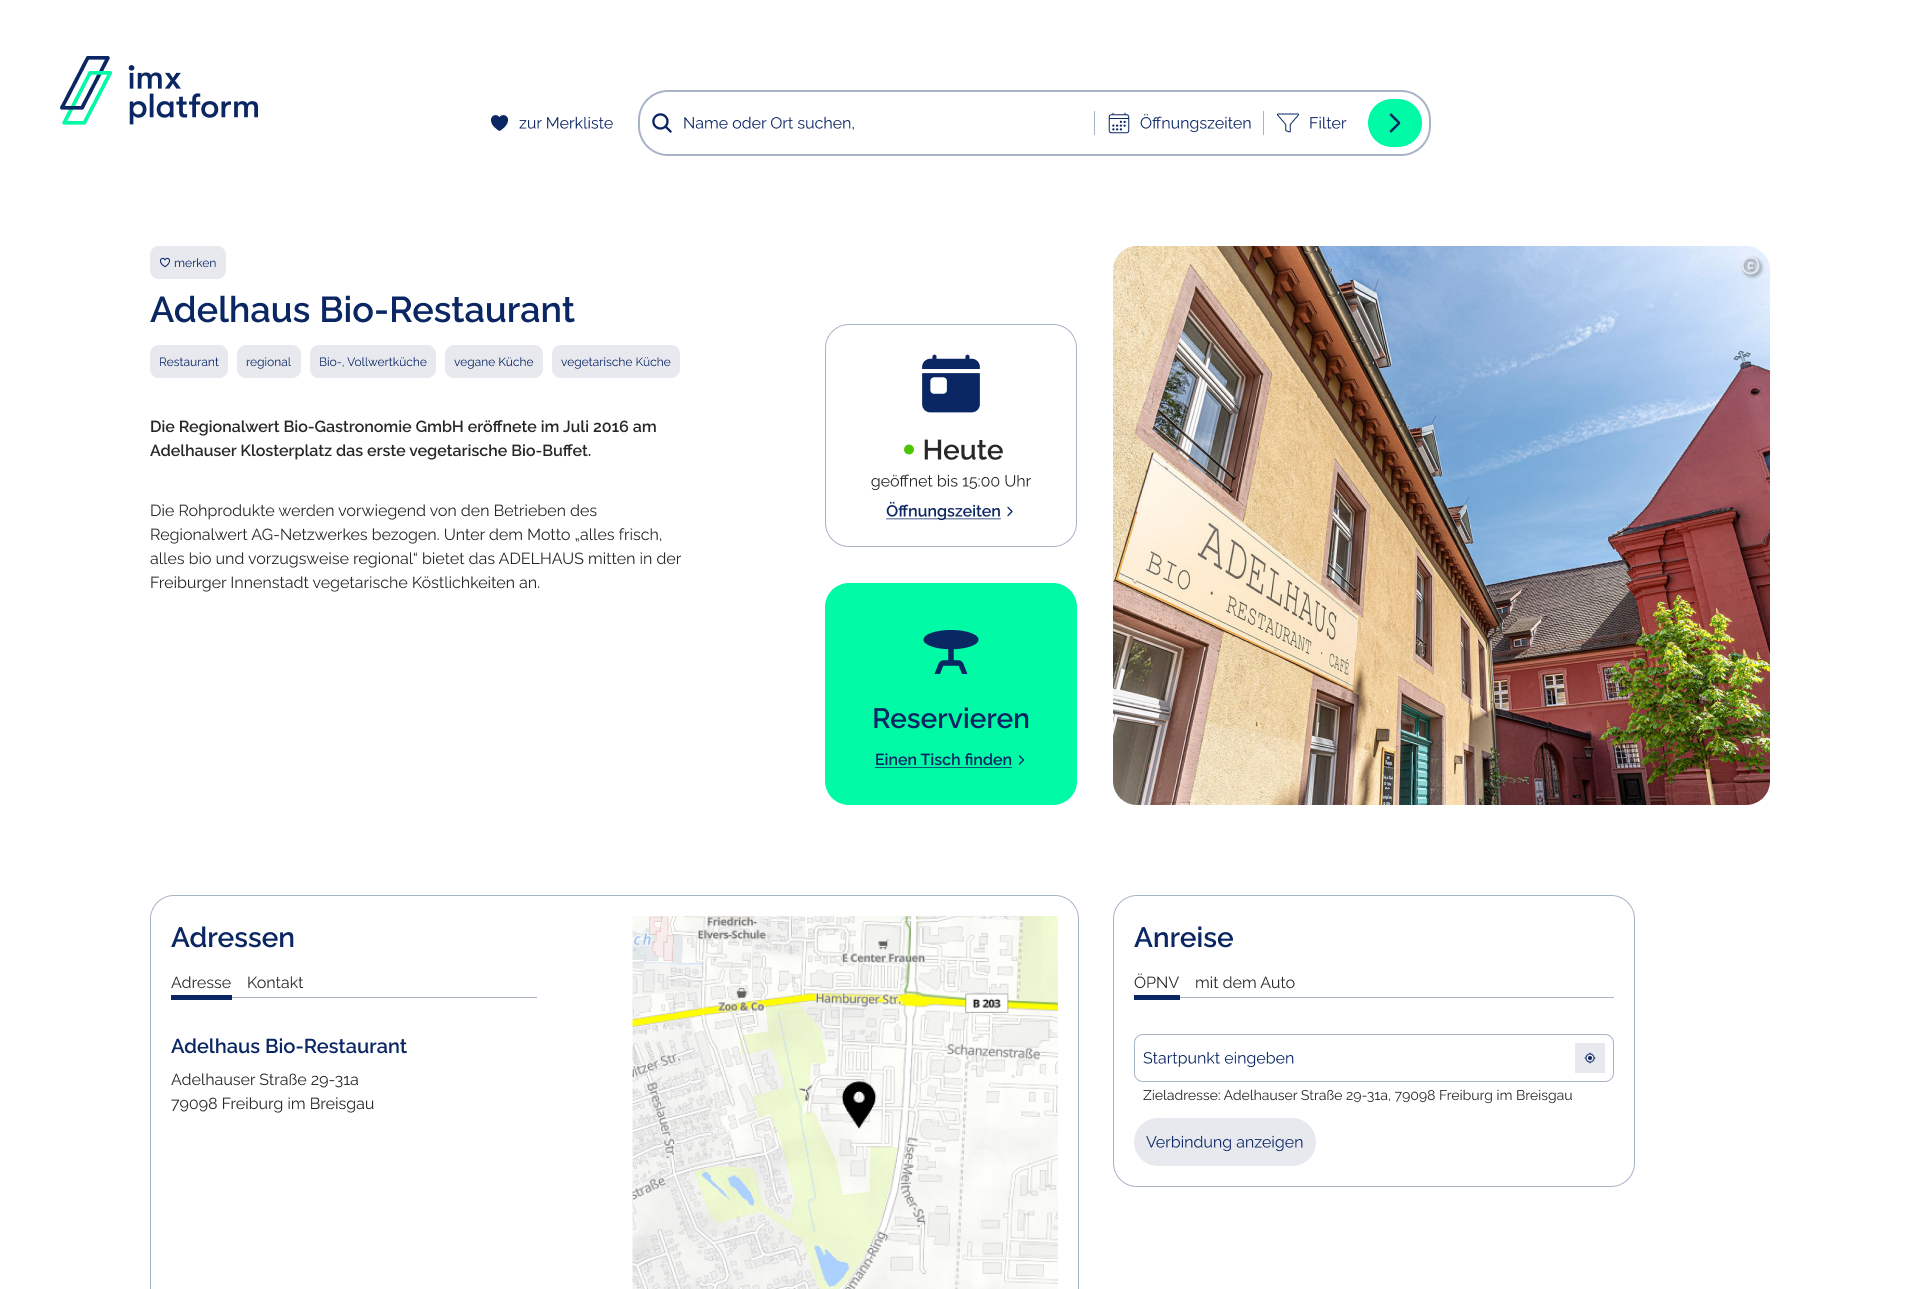
Task: Click the Anreise section heading
Action: [1184, 937]
